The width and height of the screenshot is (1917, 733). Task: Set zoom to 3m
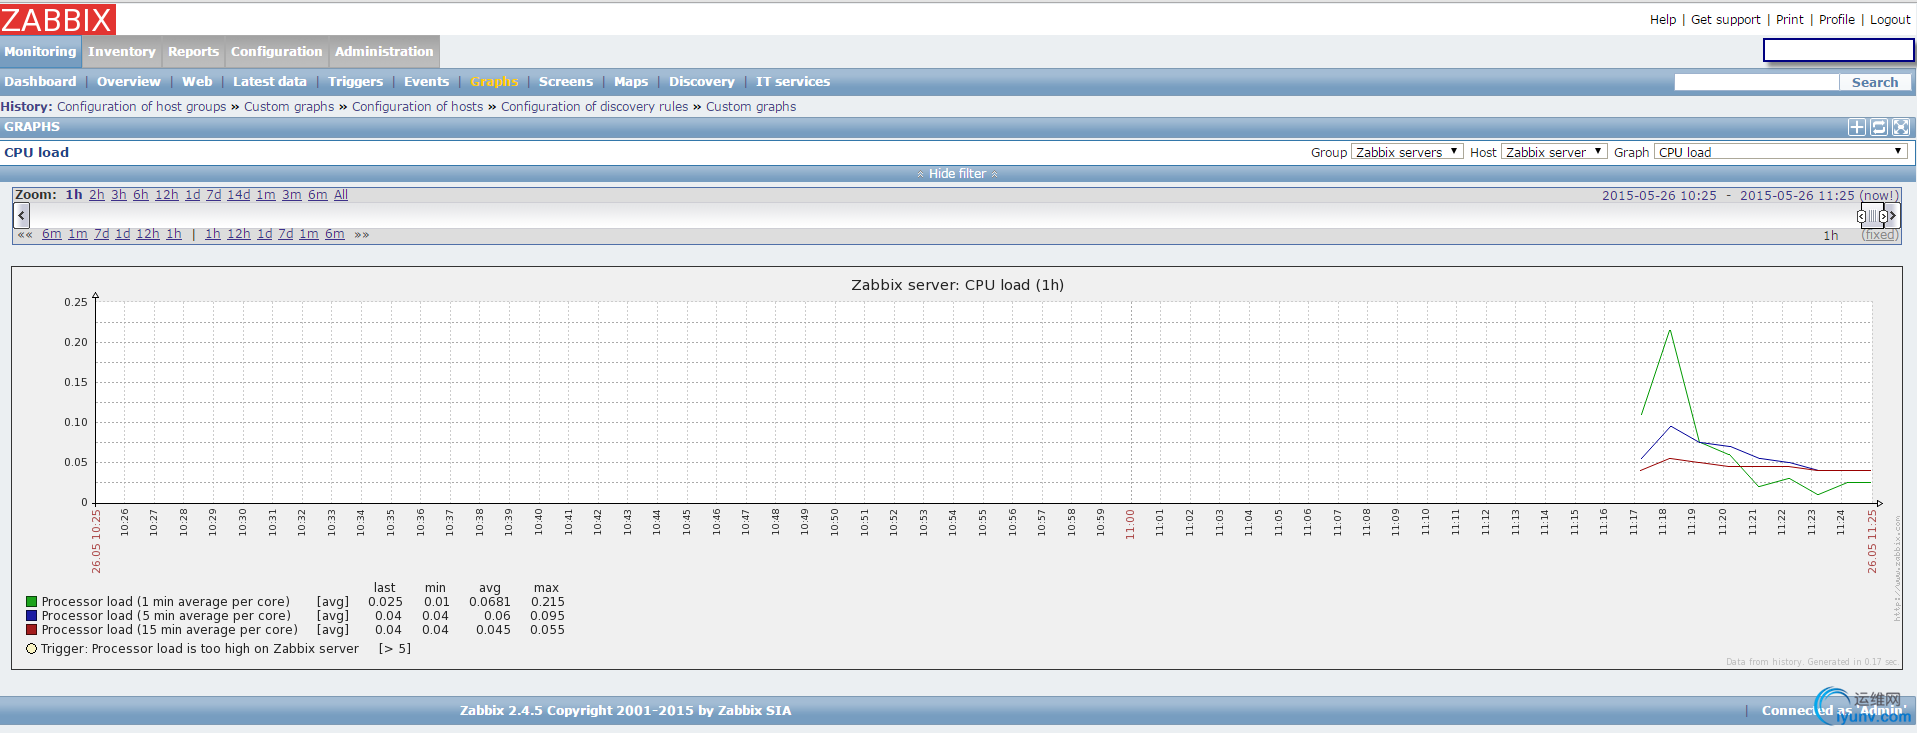click(292, 195)
